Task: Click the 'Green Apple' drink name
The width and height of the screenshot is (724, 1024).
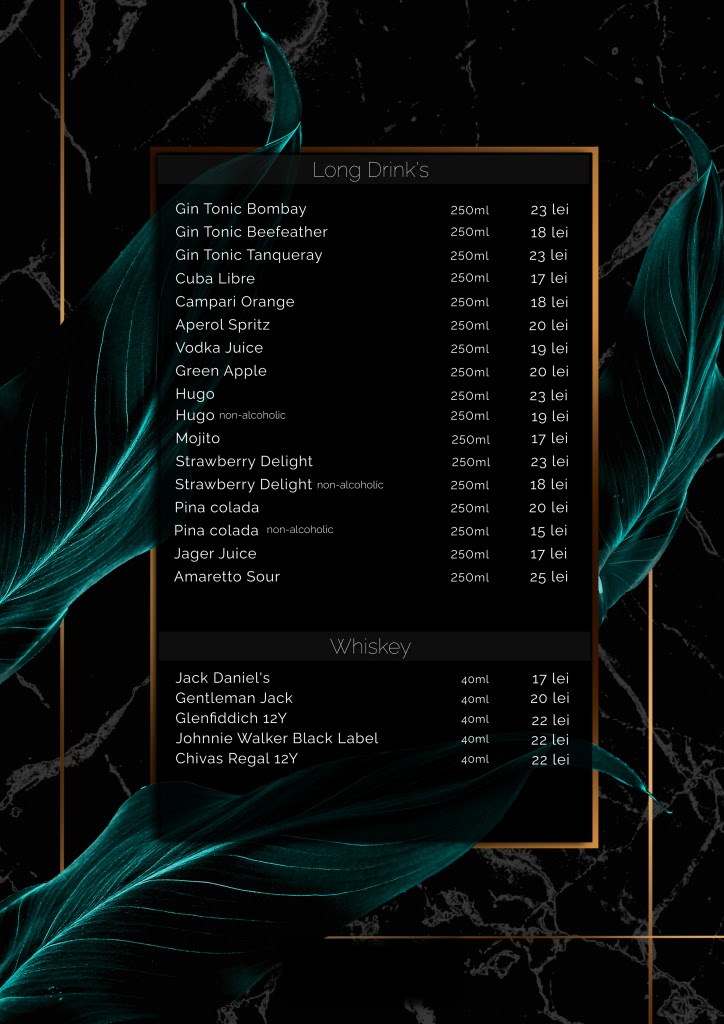Action: [x=221, y=371]
